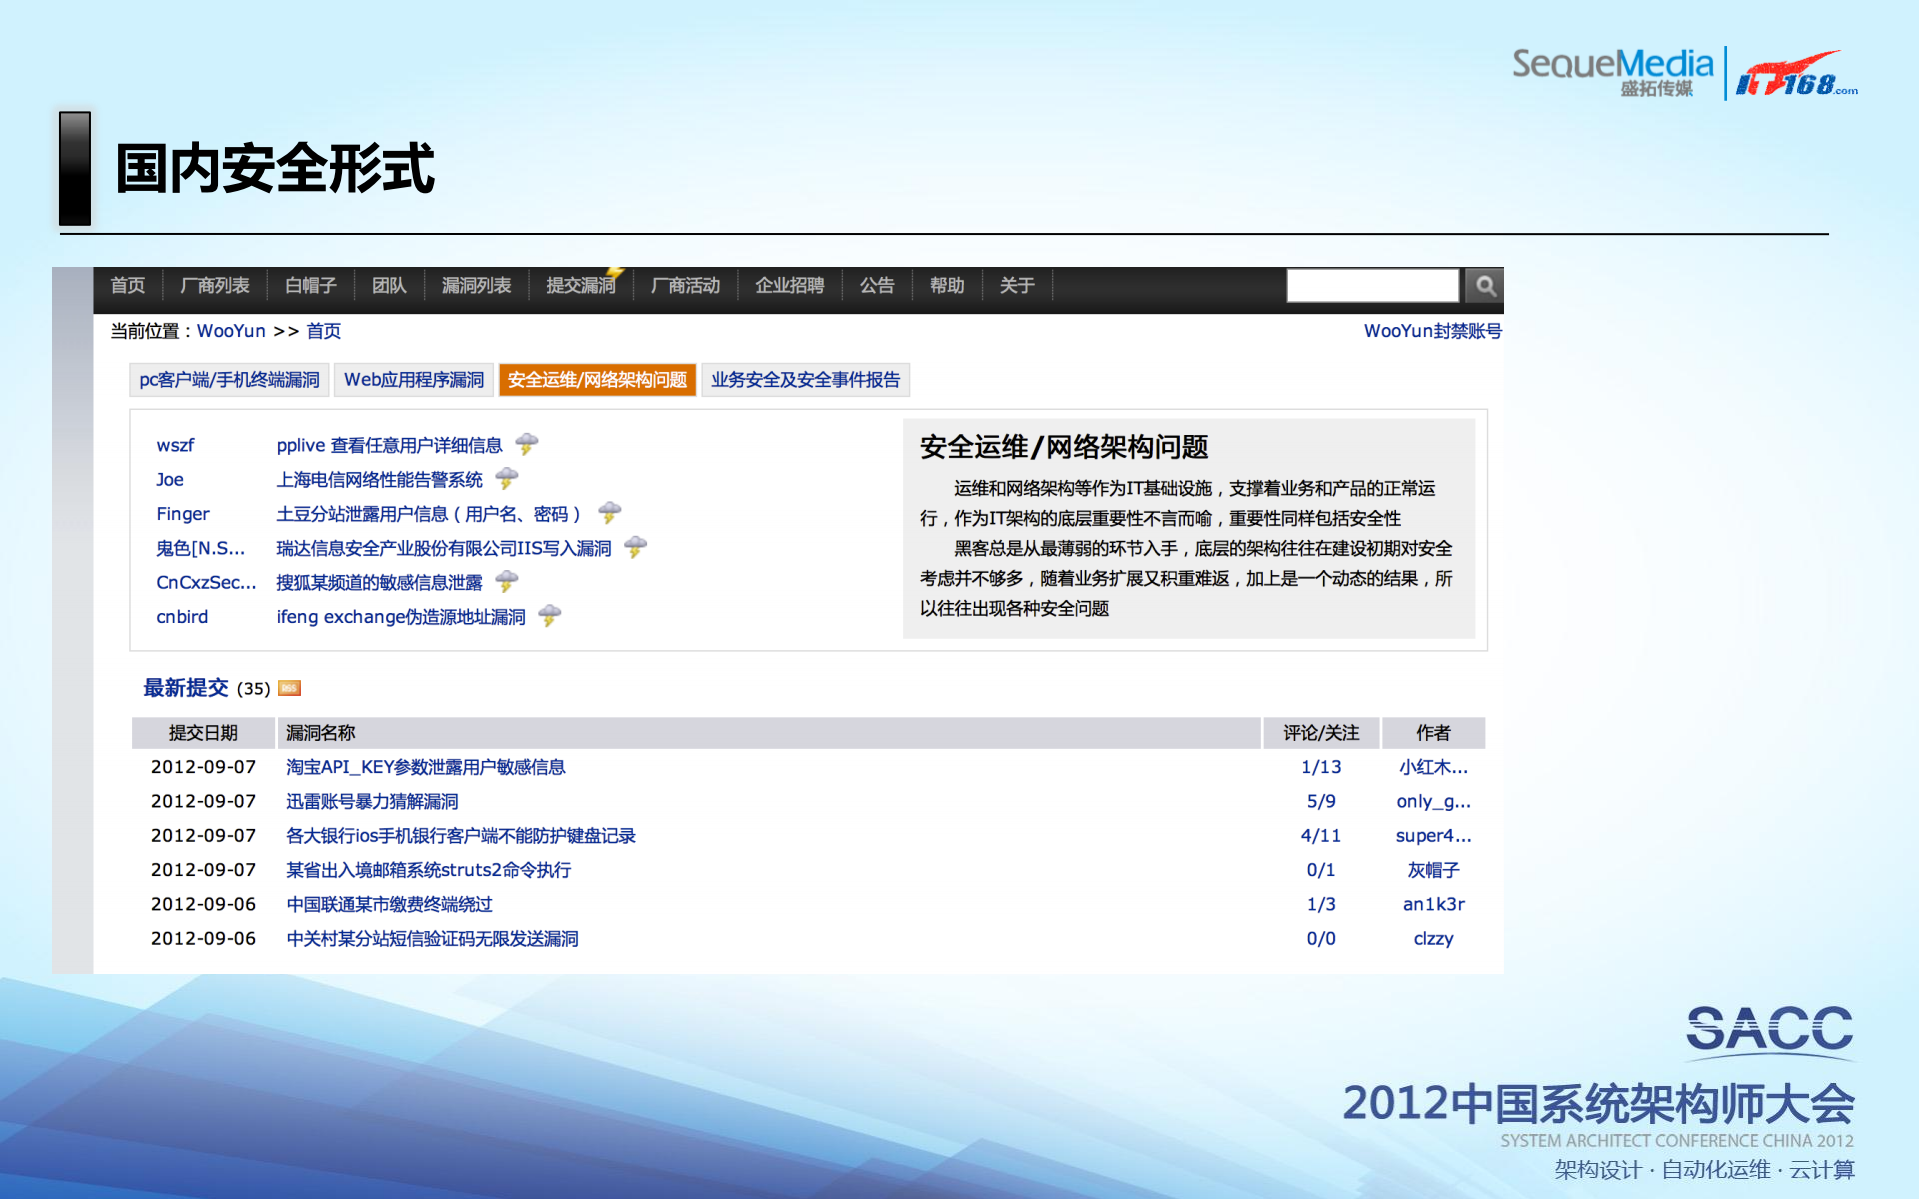Open author profile an1k3r
Viewport: 1919px width, 1199px height.
1433,903
